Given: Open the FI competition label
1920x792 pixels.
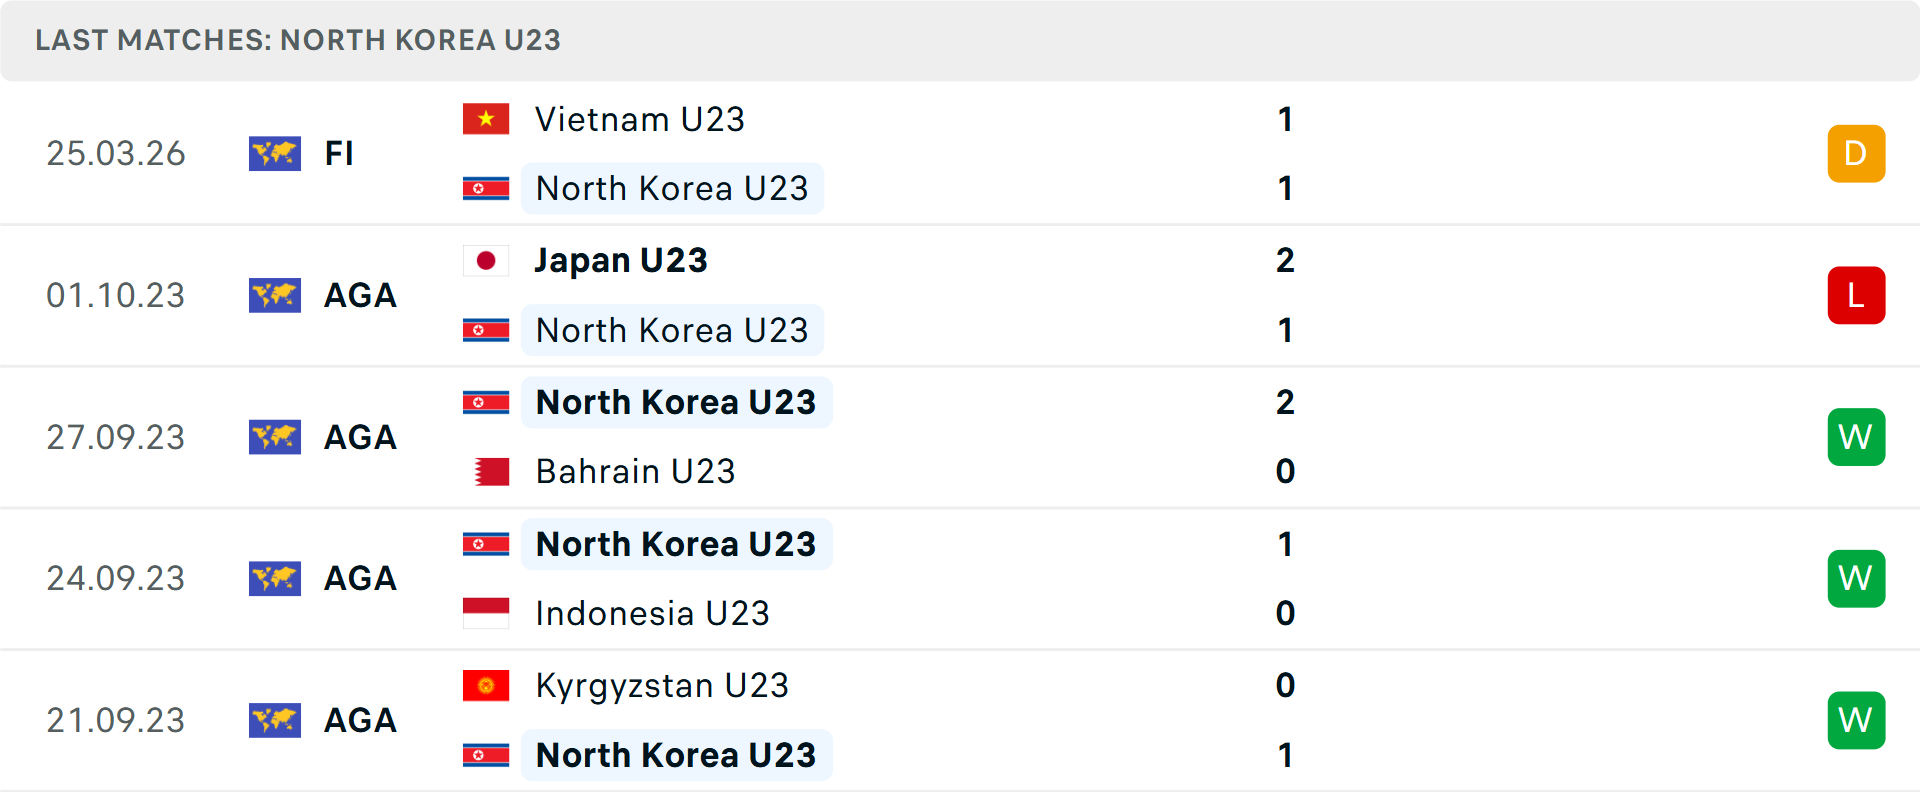Looking at the screenshot, I should (x=340, y=153).
